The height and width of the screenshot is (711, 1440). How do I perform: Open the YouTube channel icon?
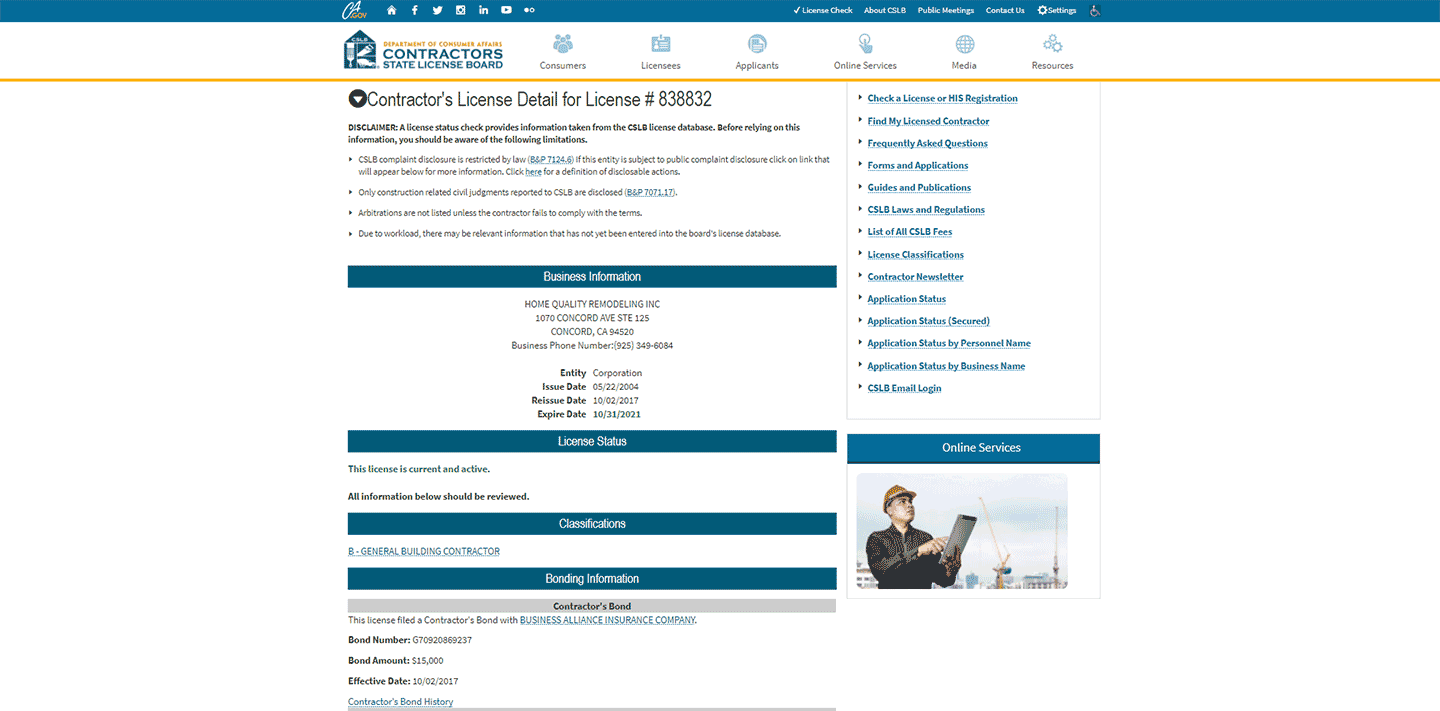[506, 10]
